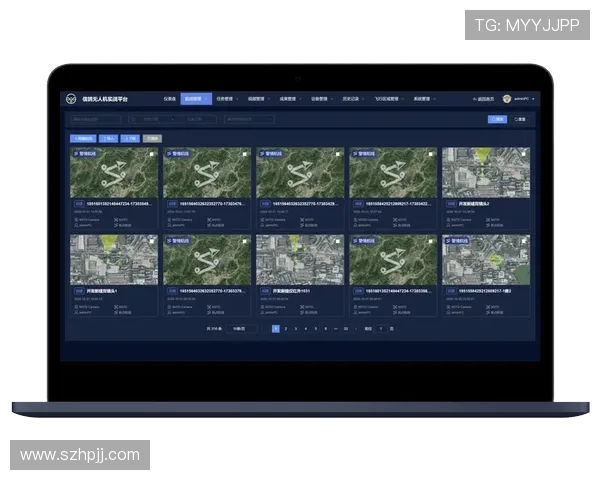Click the platform logo icon in header
Image resolution: width=600 pixels, height=480 pixels.
[71, 99]
